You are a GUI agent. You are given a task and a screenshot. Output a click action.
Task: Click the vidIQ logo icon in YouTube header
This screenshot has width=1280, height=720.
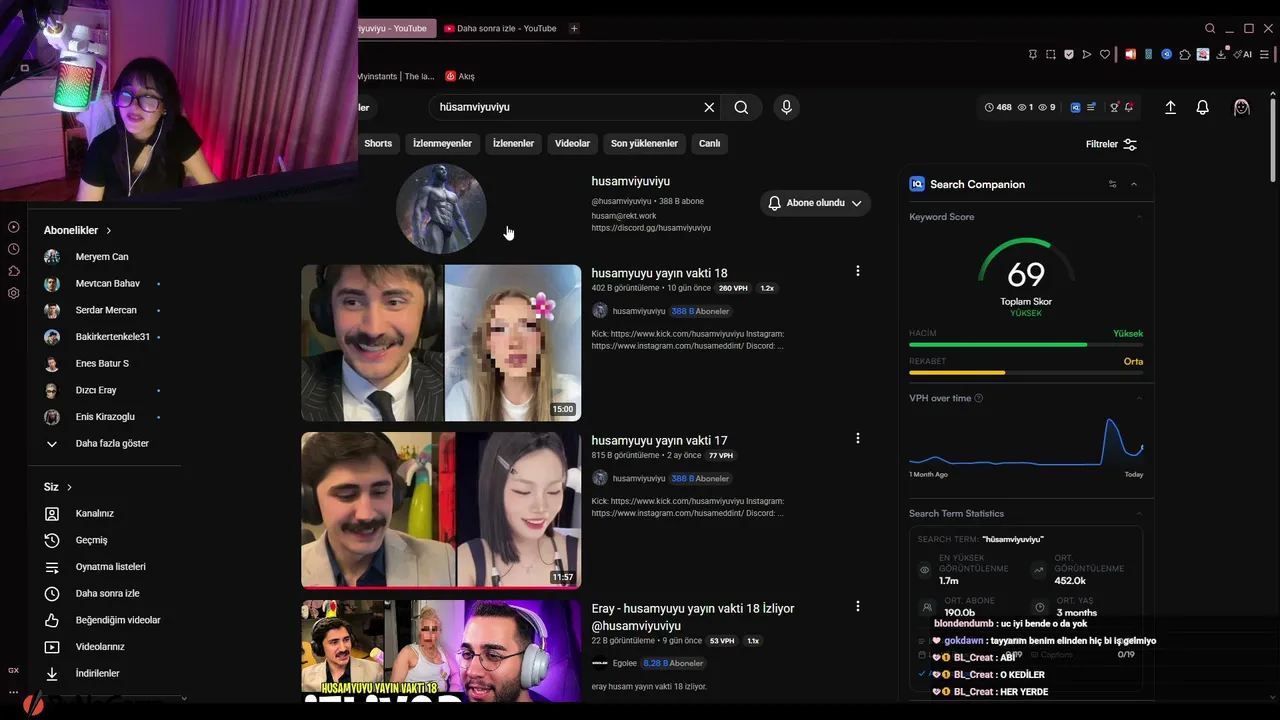click(1075, 107)
